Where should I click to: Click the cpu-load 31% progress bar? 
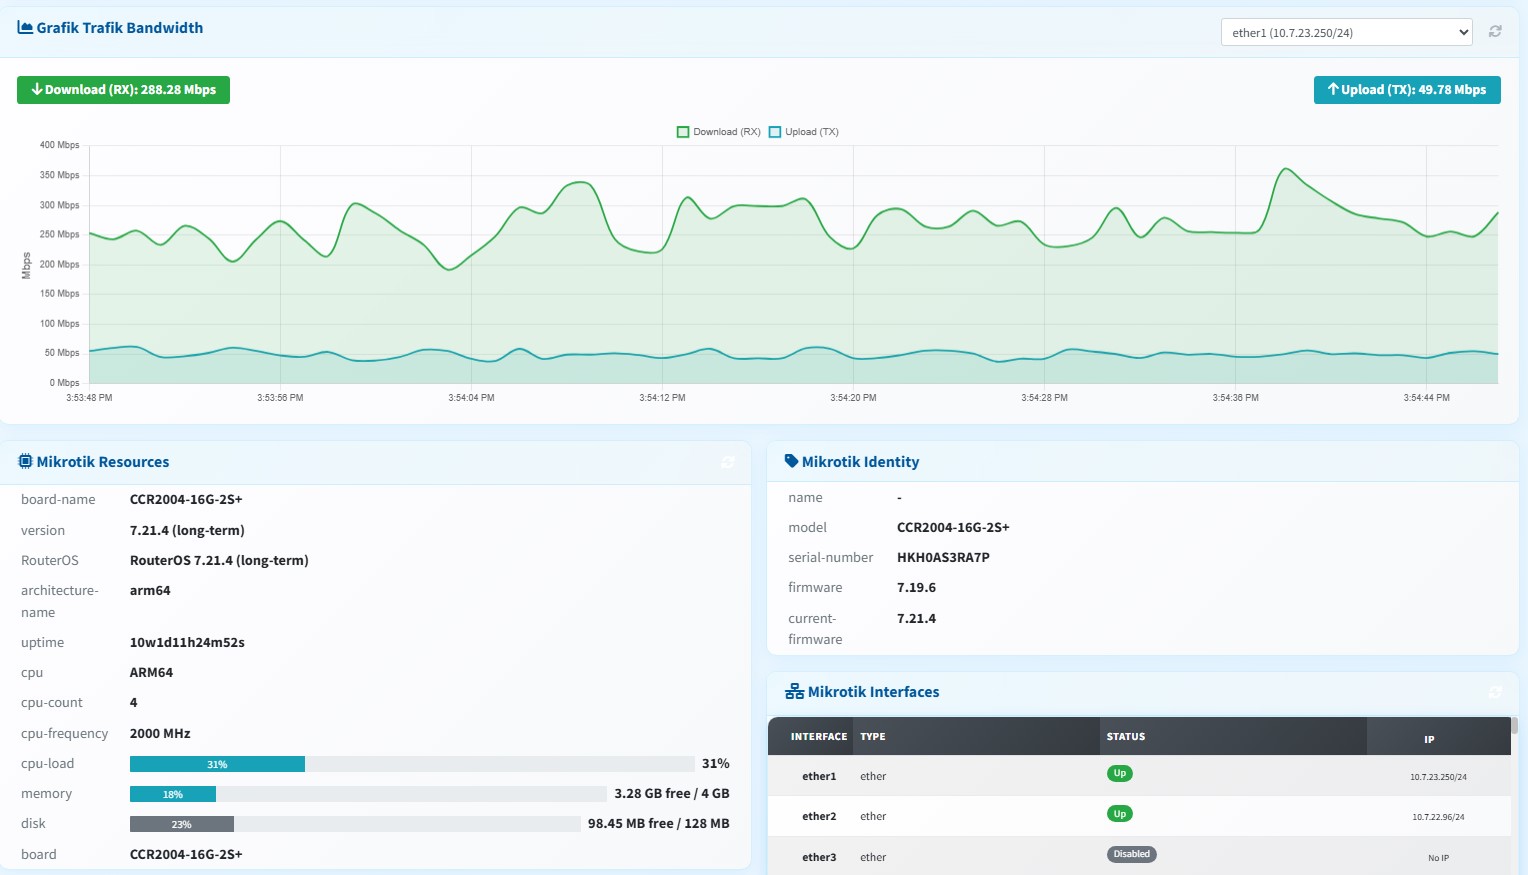click(412, 764)
